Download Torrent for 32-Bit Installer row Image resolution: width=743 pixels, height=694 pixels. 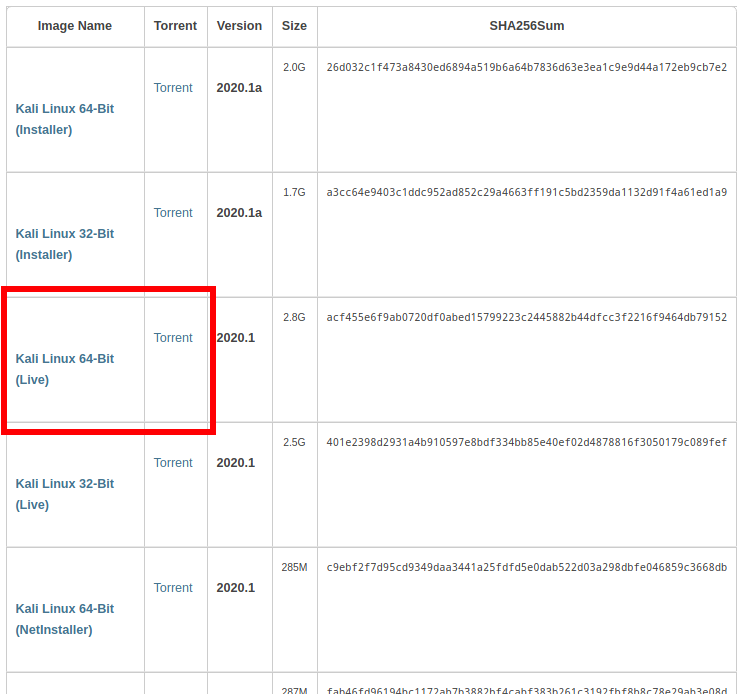click(173, 213)
